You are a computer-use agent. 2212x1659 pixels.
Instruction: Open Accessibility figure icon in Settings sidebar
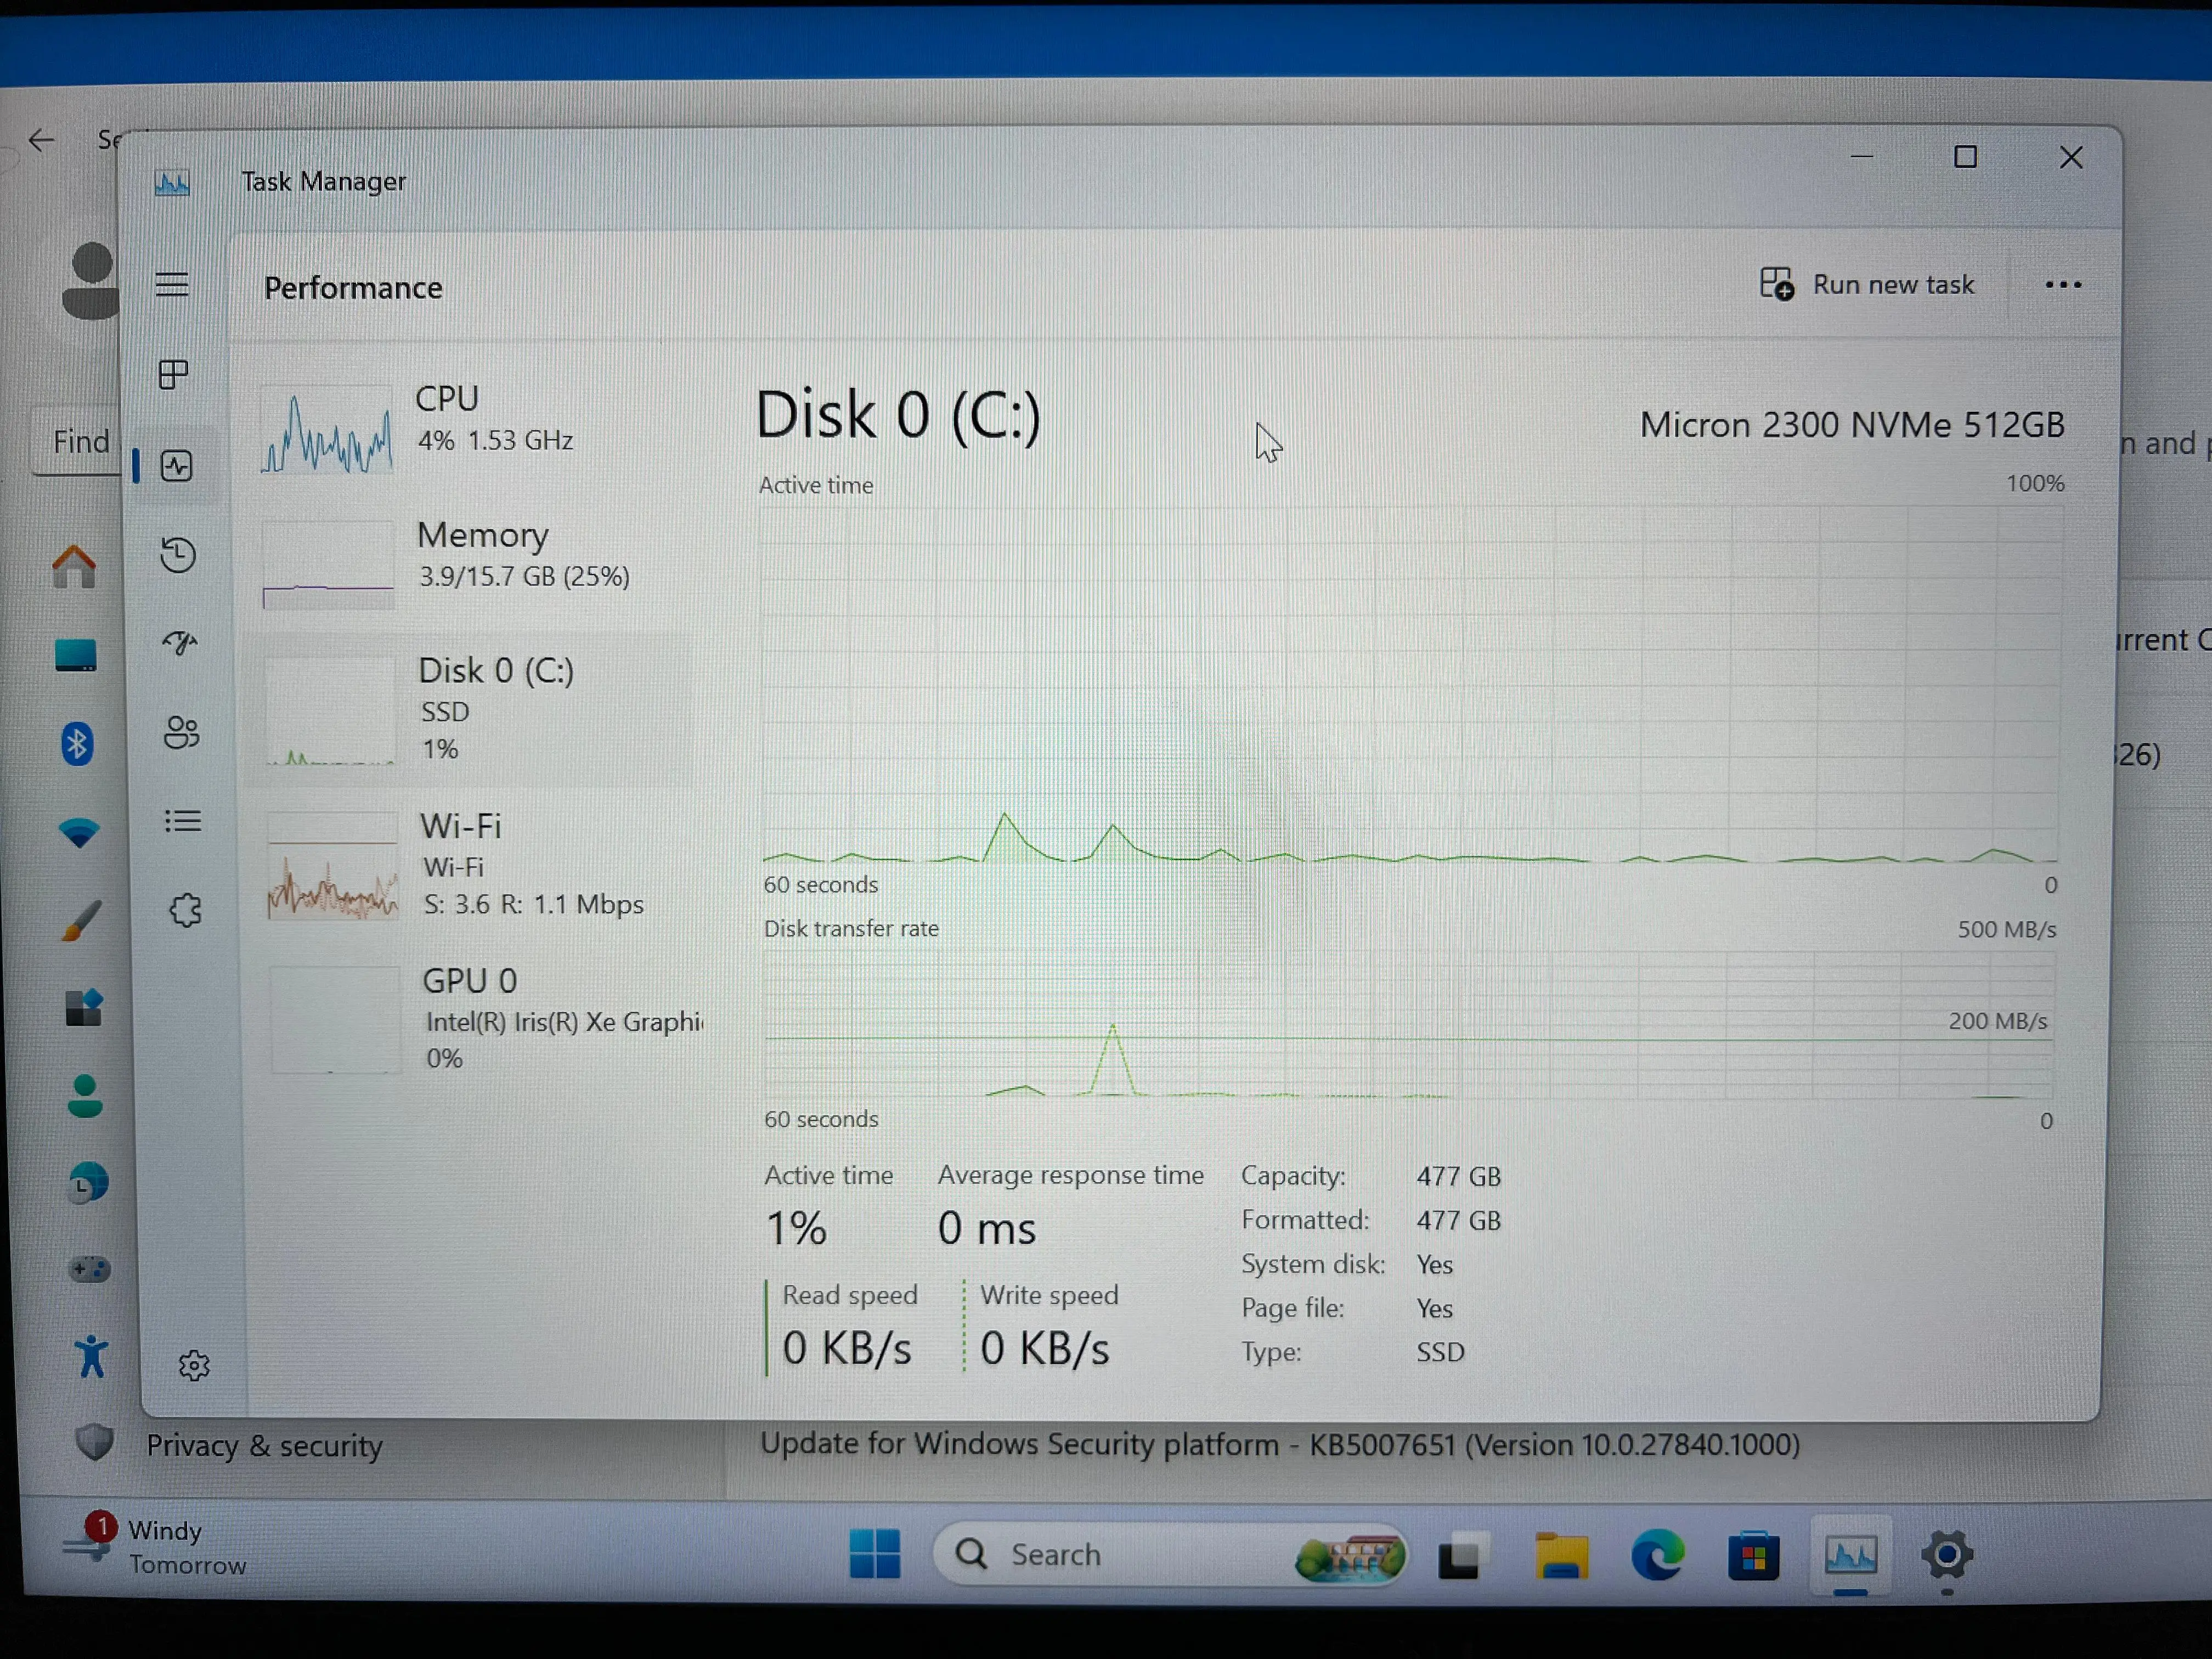(91, 1357)
